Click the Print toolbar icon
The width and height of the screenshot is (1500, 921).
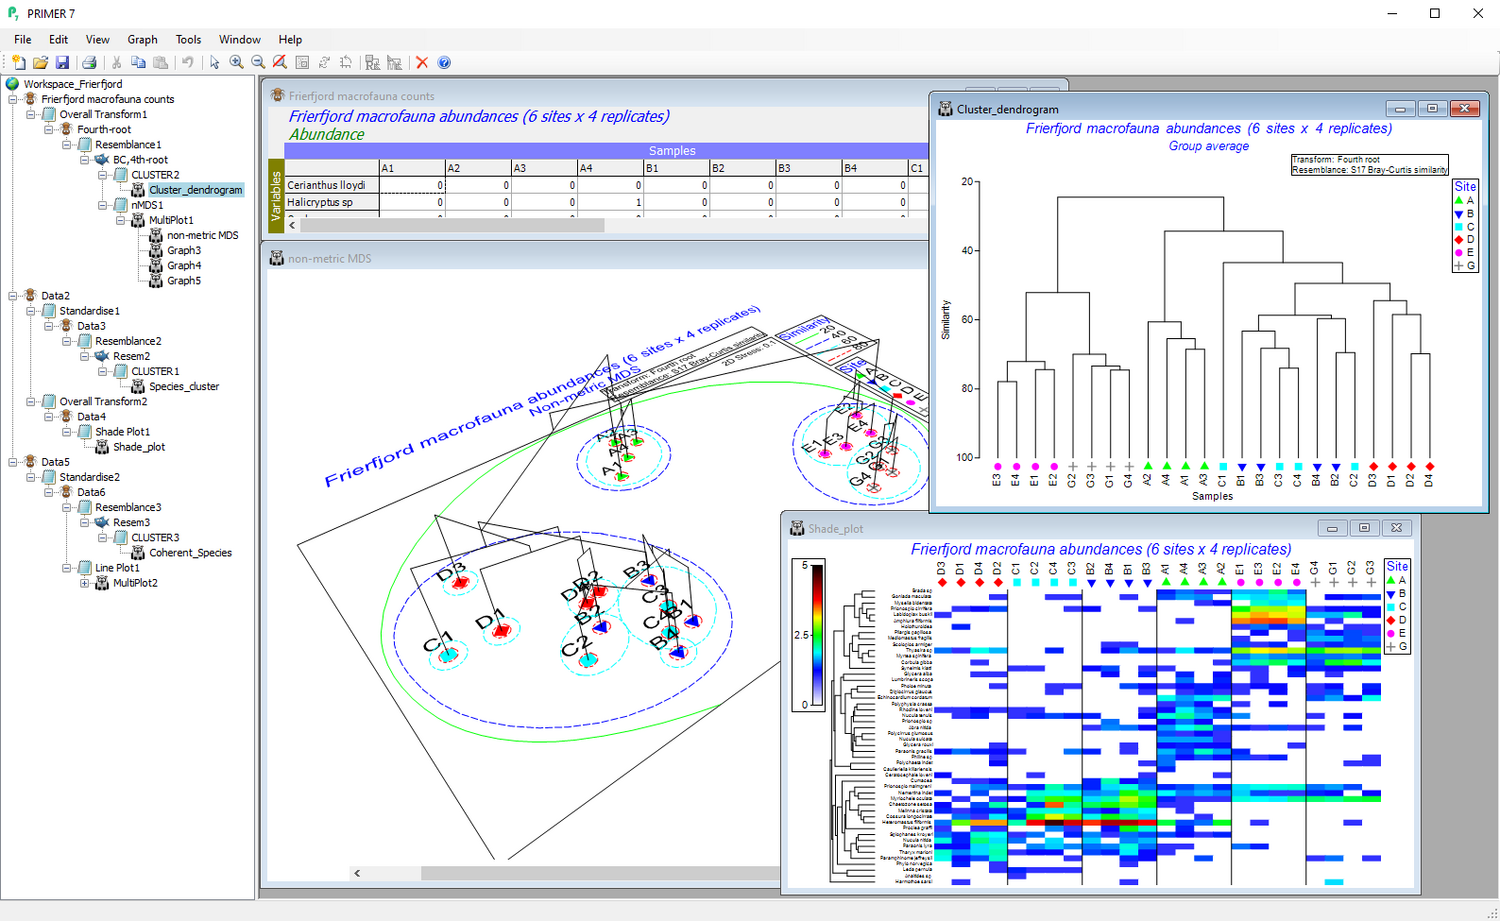coord(89,62)
